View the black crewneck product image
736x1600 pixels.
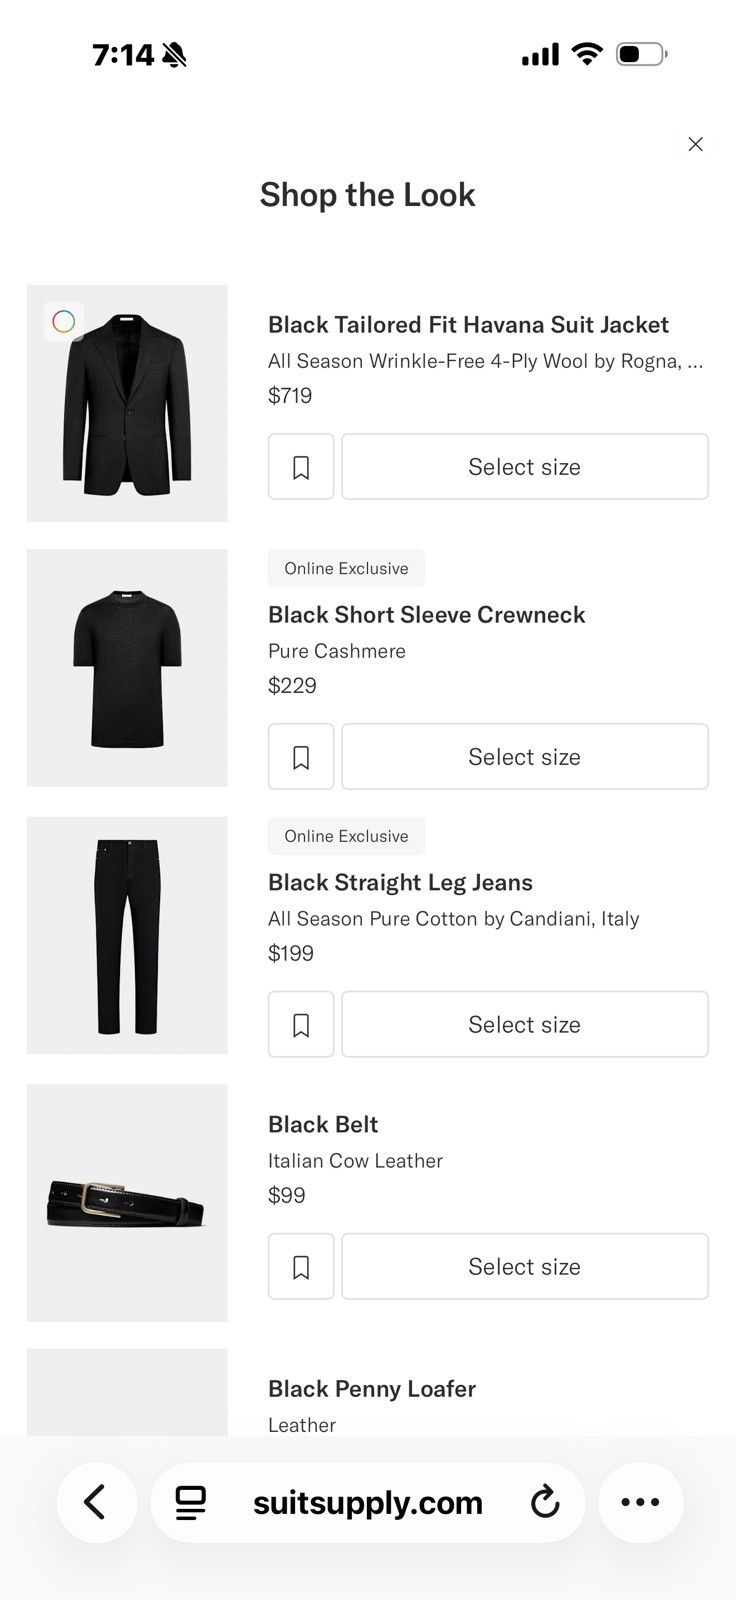point(127,668)
